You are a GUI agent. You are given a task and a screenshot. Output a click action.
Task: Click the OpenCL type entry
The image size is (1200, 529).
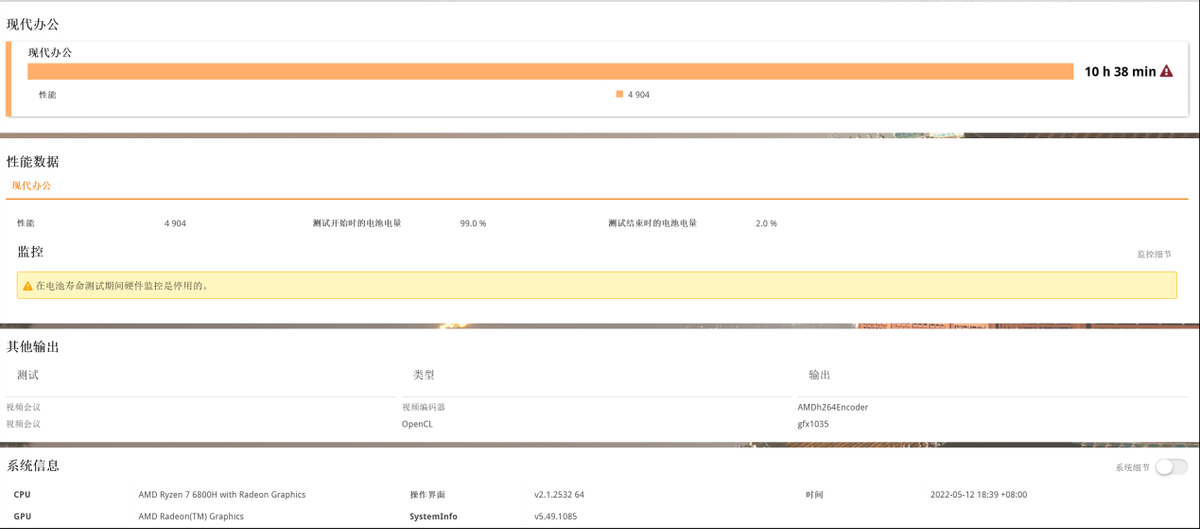417,424
